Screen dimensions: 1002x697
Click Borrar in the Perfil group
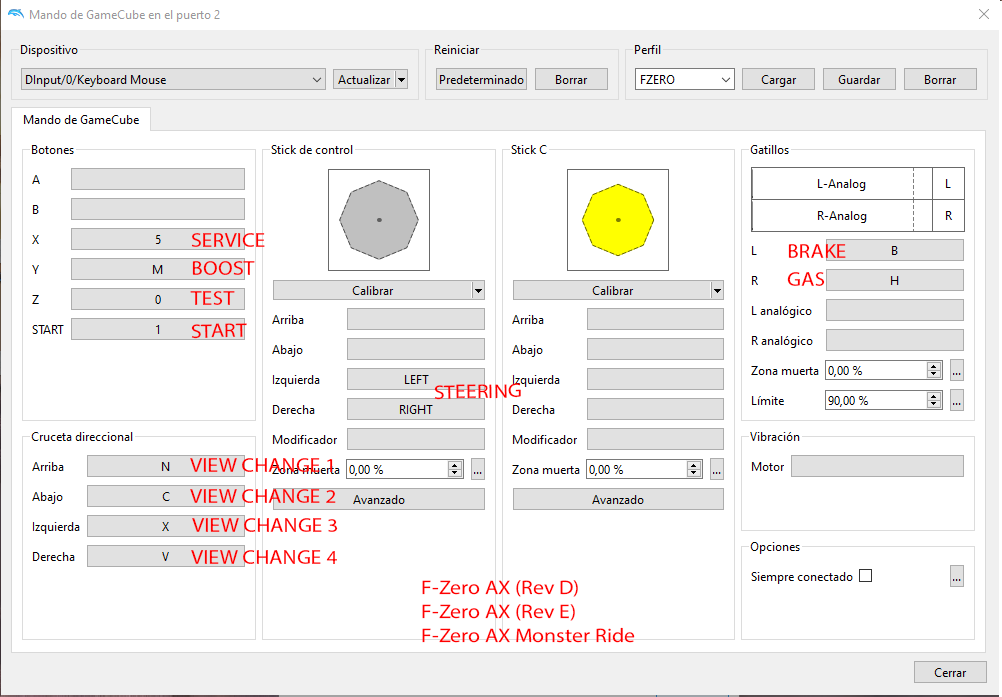[x=940, y=79]
